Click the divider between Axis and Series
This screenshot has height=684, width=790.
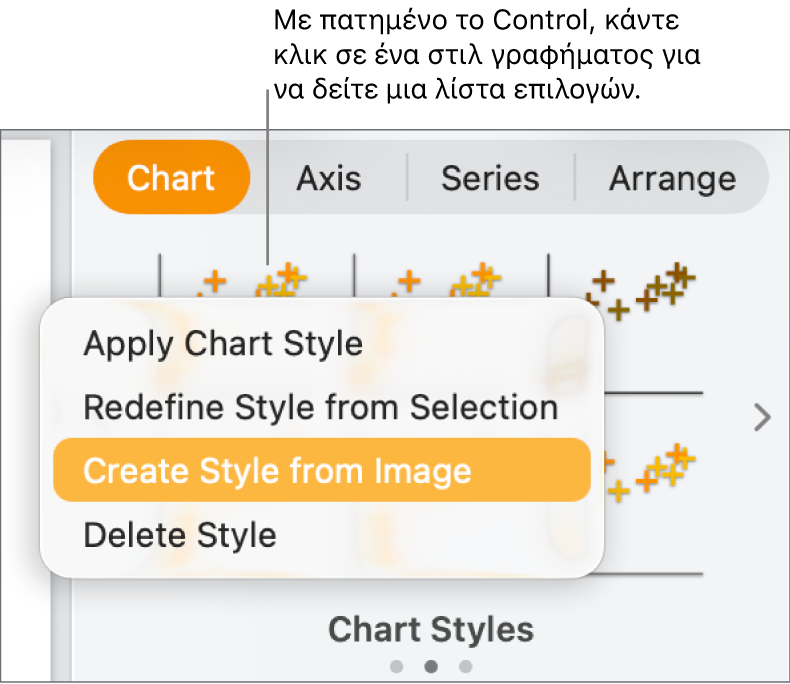click(x=406, y=178)
